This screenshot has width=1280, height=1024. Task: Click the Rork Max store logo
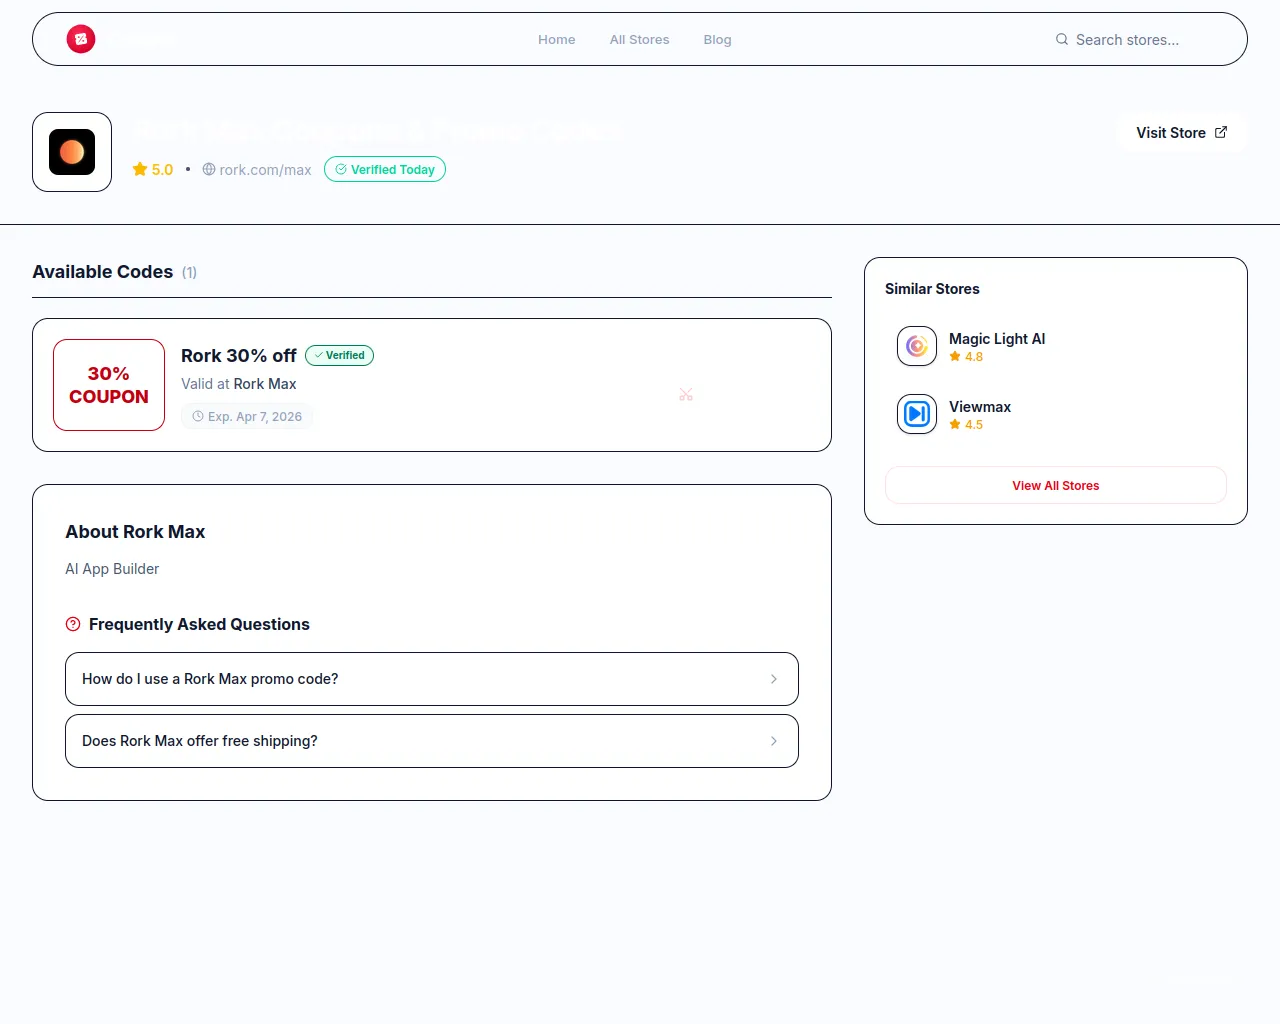(x=71, y=152)
